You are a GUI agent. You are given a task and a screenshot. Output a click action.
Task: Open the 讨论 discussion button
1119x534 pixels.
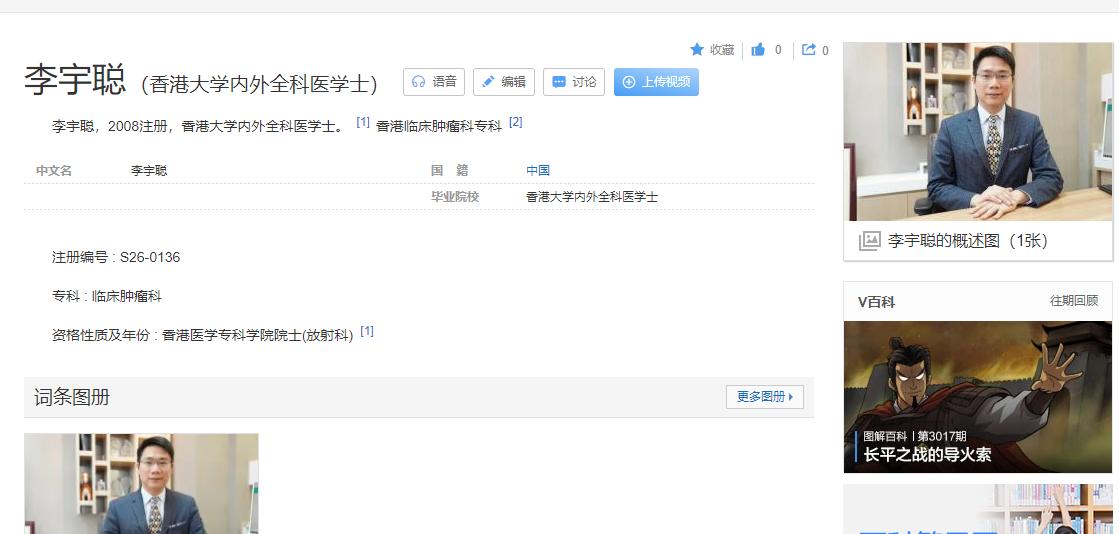click(x=574, y=82)
